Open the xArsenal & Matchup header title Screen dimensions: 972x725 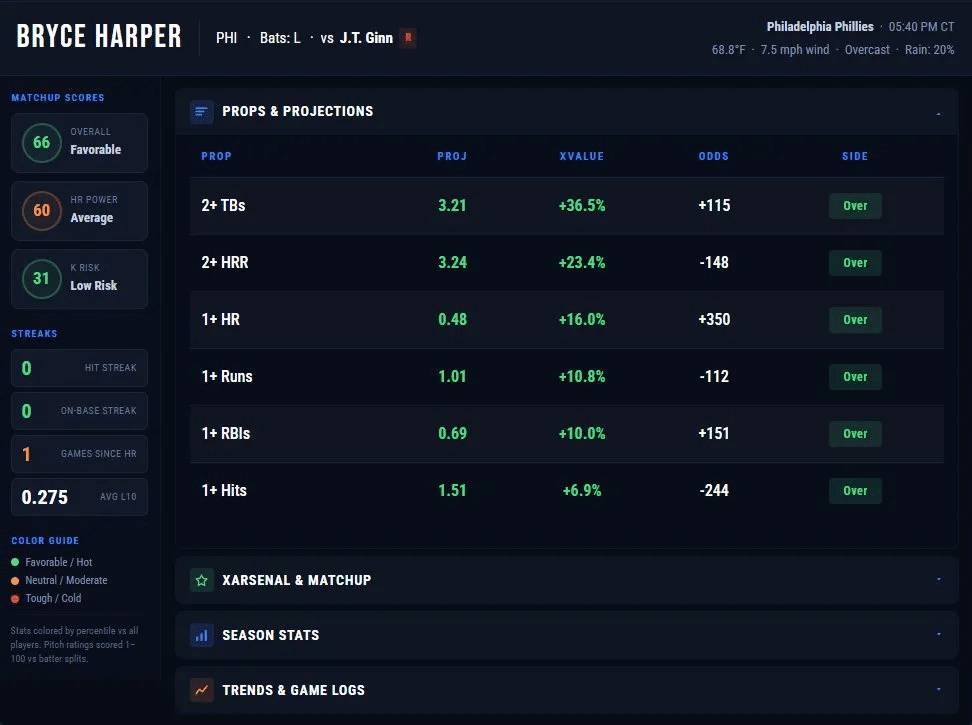[296, 580]
